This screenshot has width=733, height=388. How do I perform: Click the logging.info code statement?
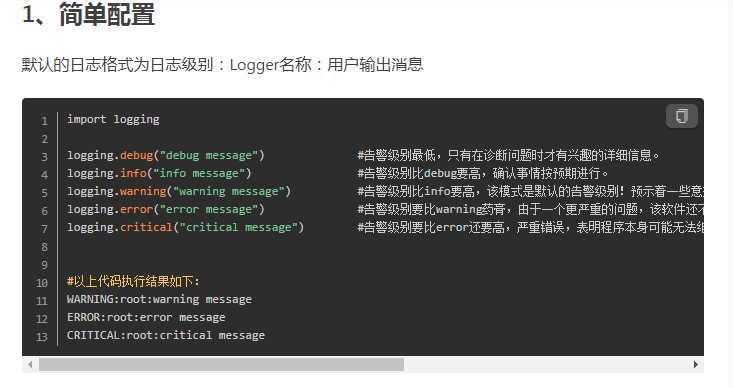159,173
